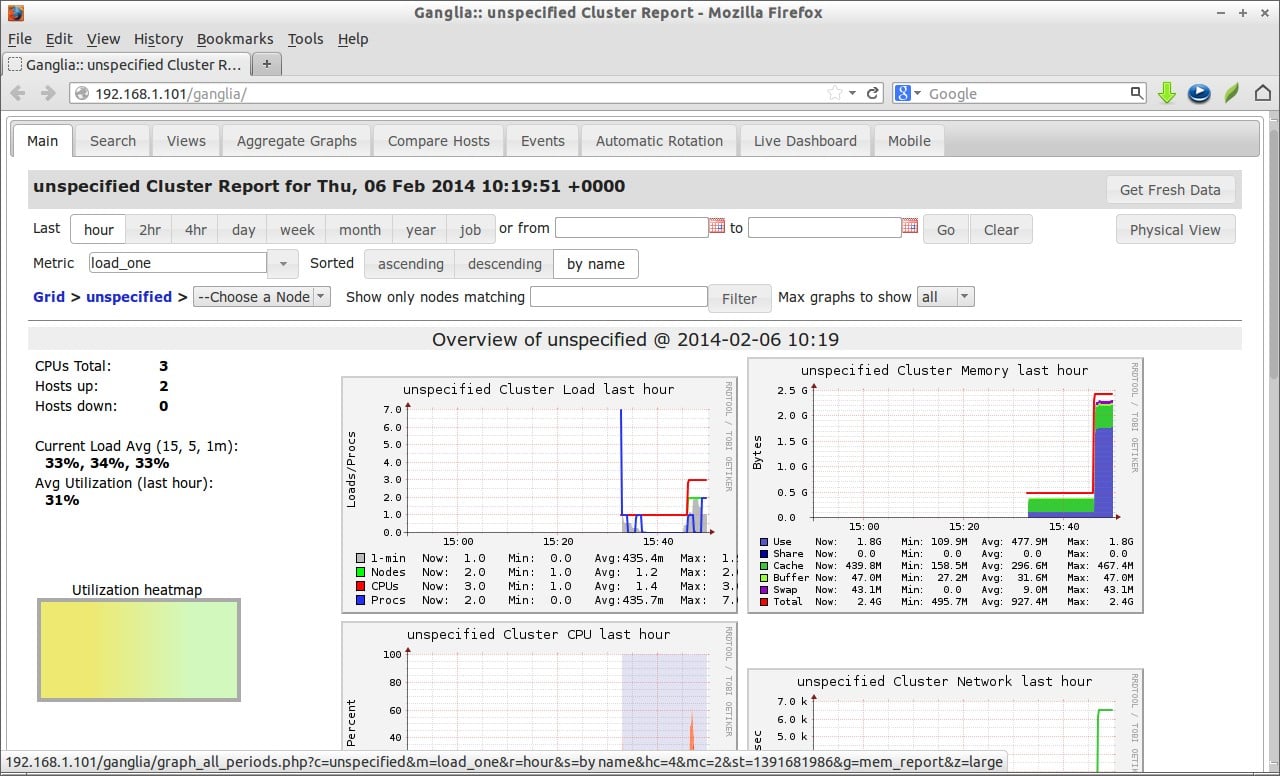Open a new tab with plus button
This screenshot has height=776, width=1280.
pos(267,64)
